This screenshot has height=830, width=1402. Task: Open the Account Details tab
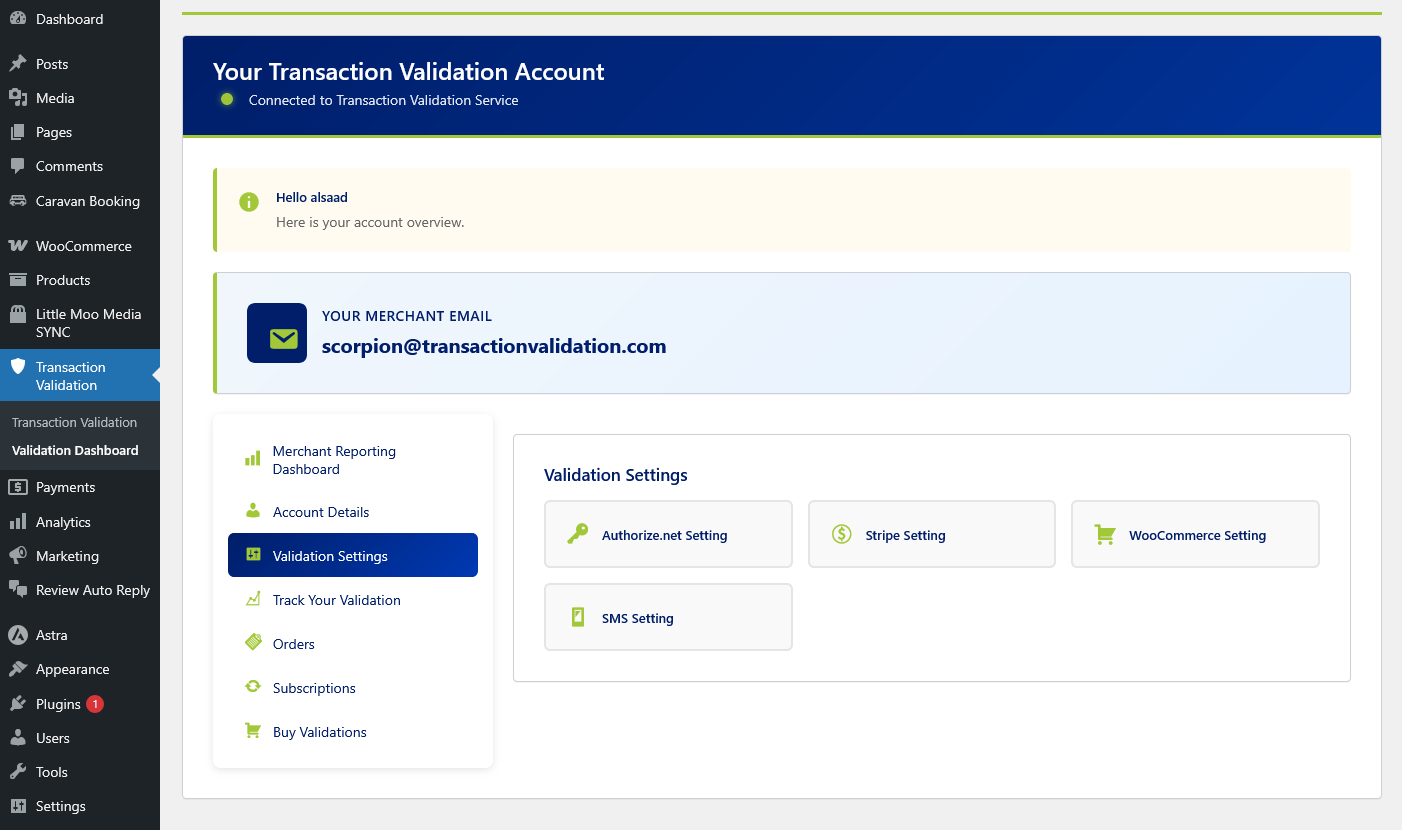pos(353,512)
